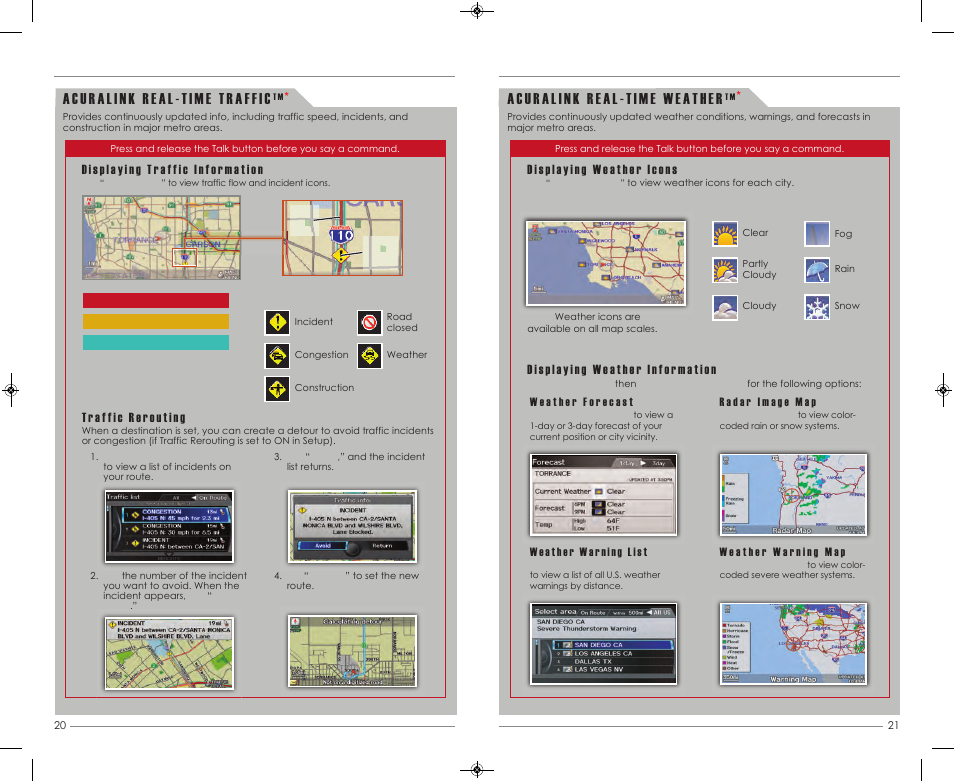954x781 pixels.
Task: Select incident row I-405 N between CA-2/SAN
Action: tap(176, 543)
